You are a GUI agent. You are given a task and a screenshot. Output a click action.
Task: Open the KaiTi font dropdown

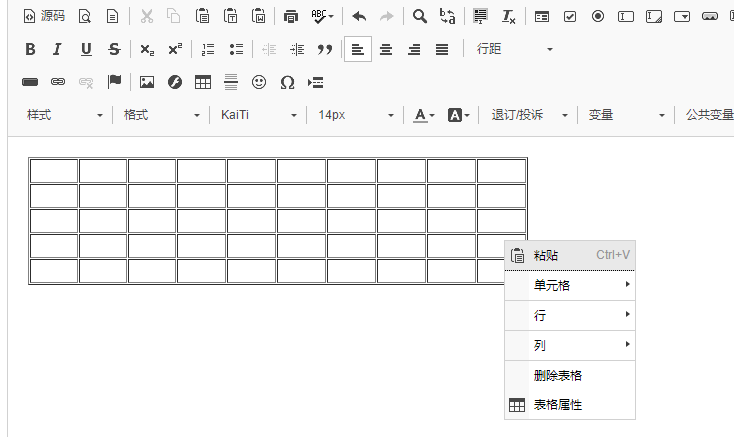(x=259, y=115)
